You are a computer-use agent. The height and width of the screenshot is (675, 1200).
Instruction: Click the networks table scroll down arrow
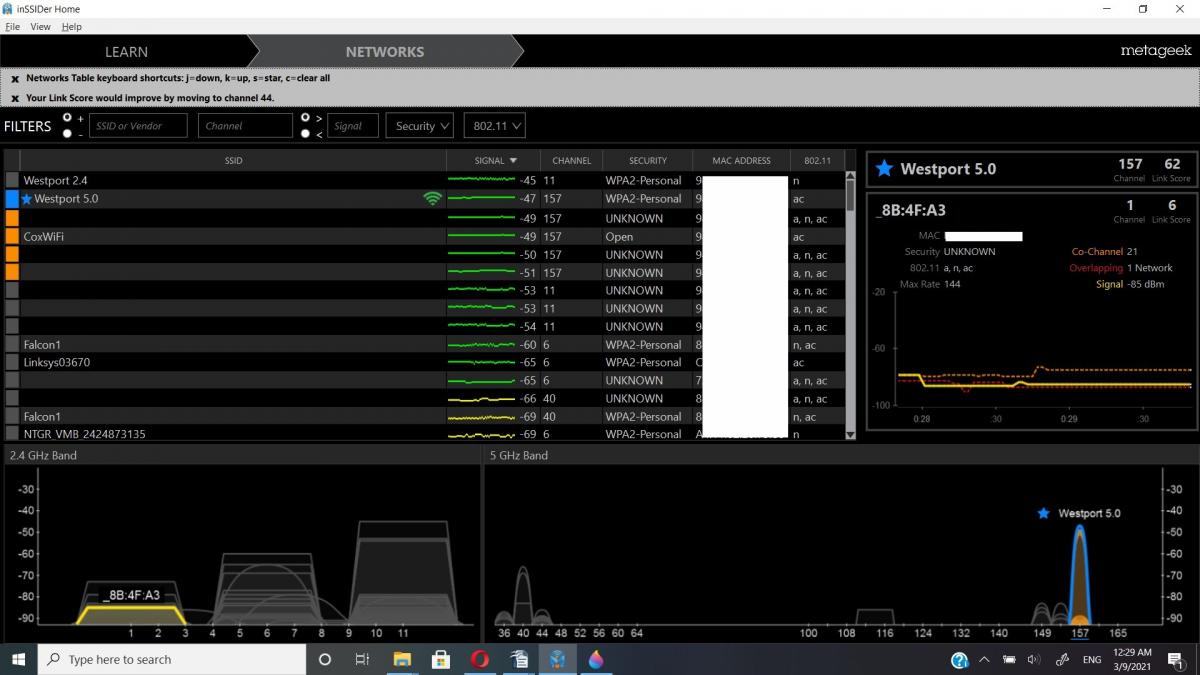click(x=850, y=434)
